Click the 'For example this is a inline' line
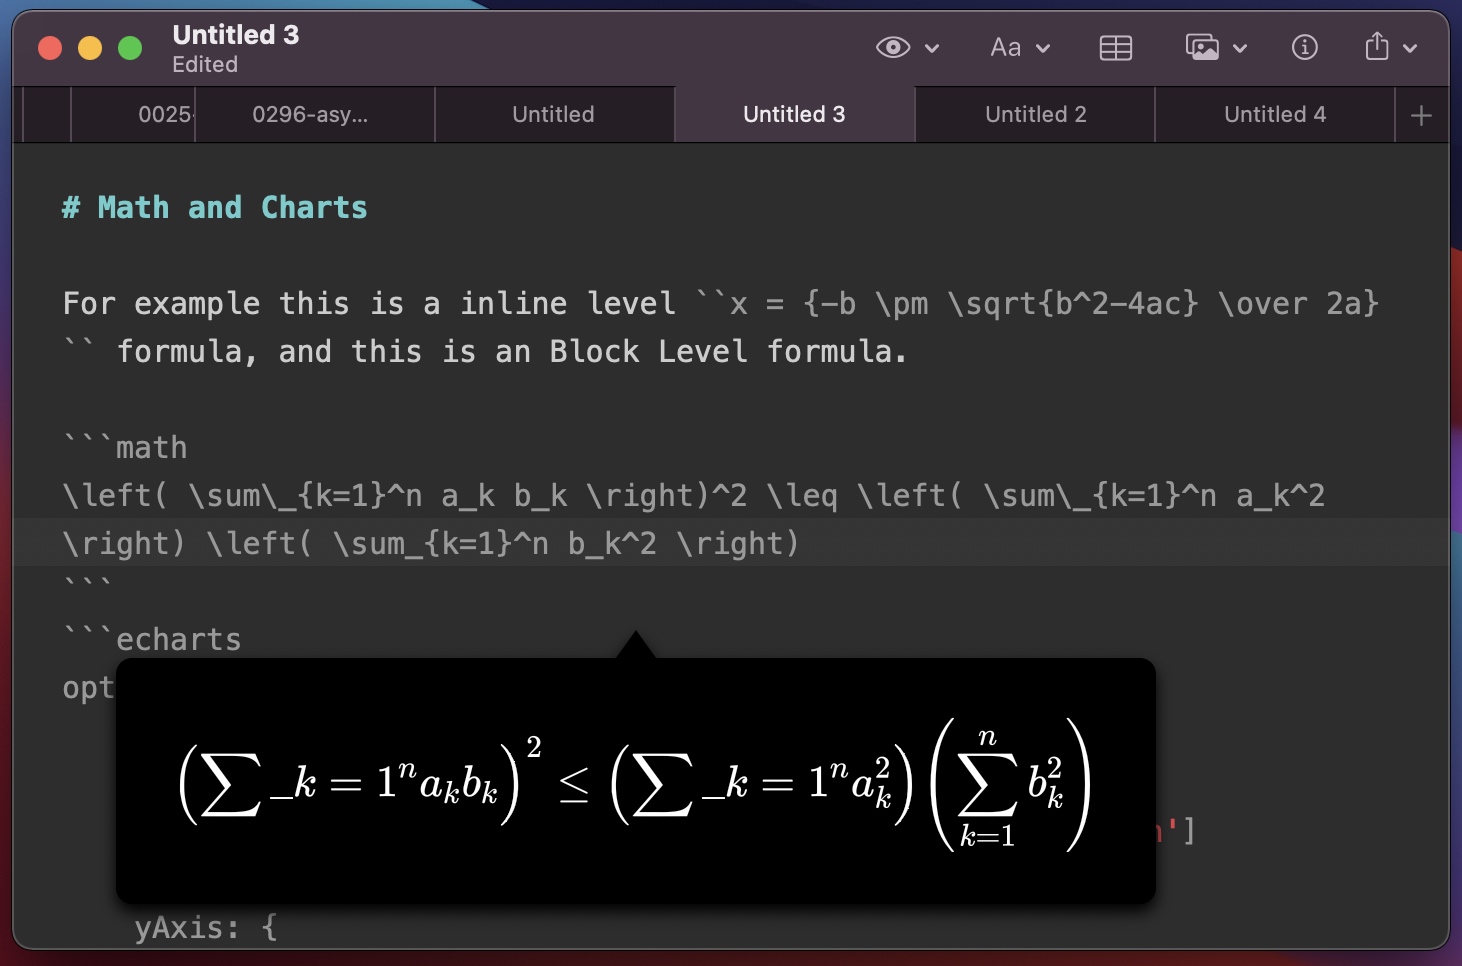This screenshot has width=1462, height=966. [721, 303]
